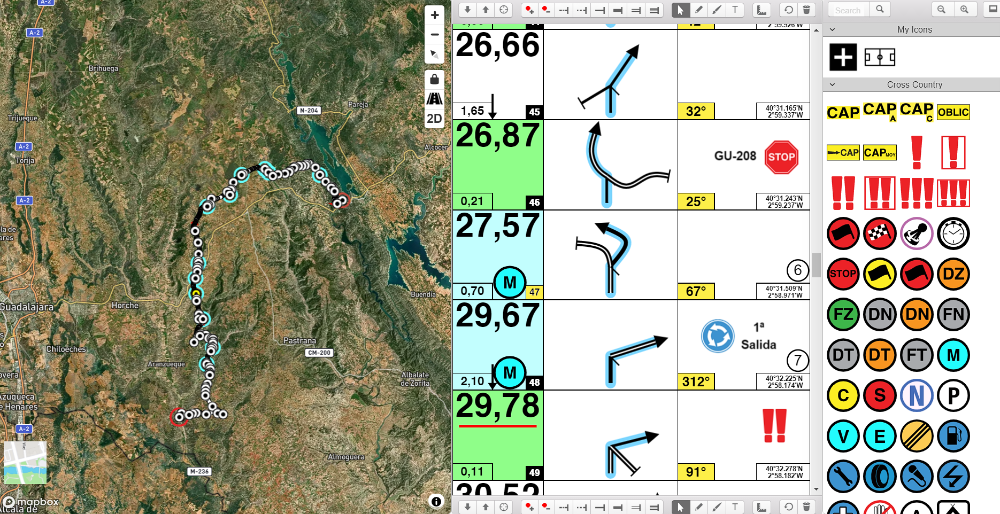The height and width of the screenshot is (514, 1000).
Task: Pick the orange DZ icon
Action: coord(953,274)
